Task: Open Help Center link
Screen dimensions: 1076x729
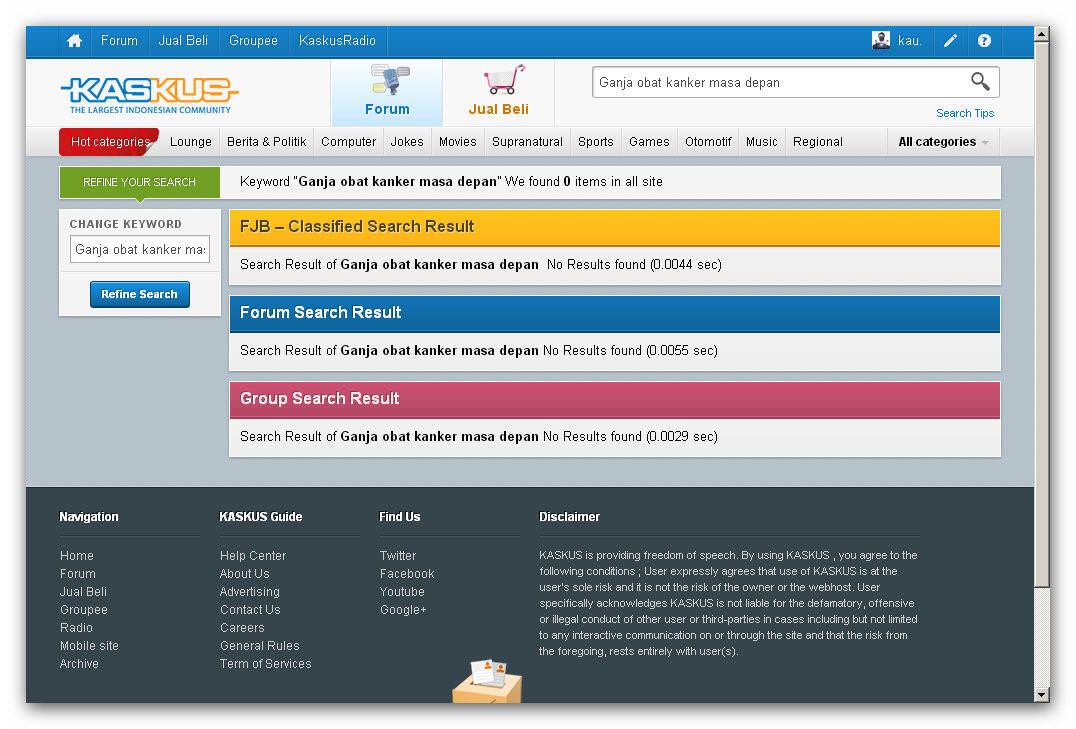Action: tap(253, 555)
